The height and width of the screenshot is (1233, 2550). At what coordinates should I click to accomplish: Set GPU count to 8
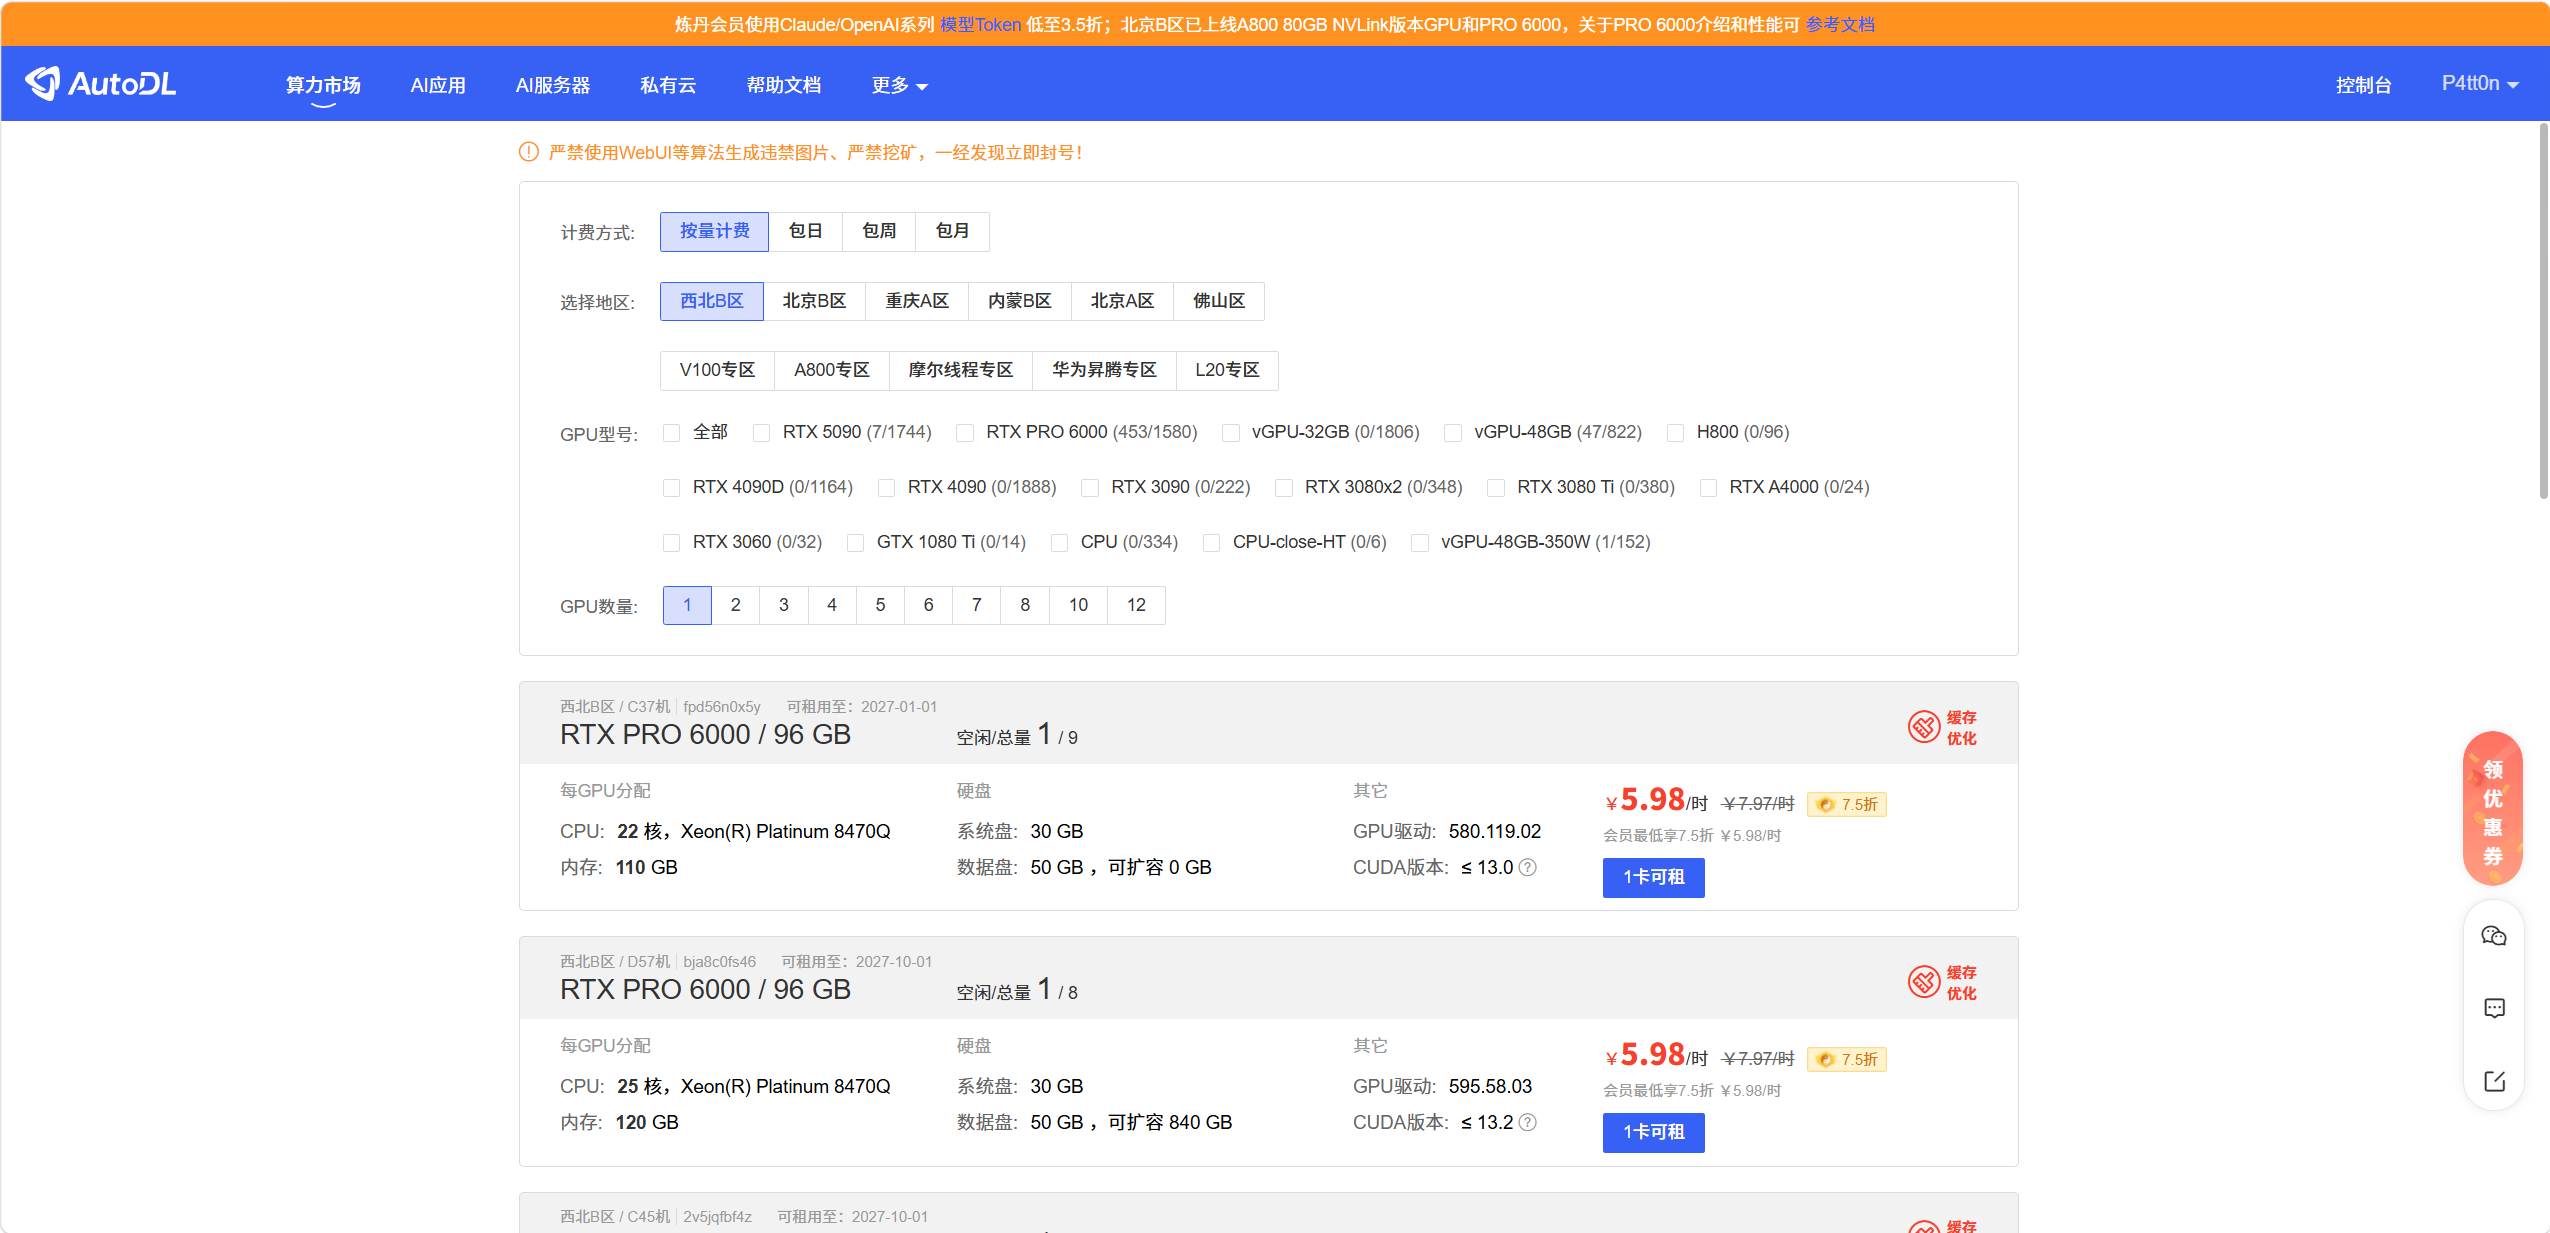1025,606
